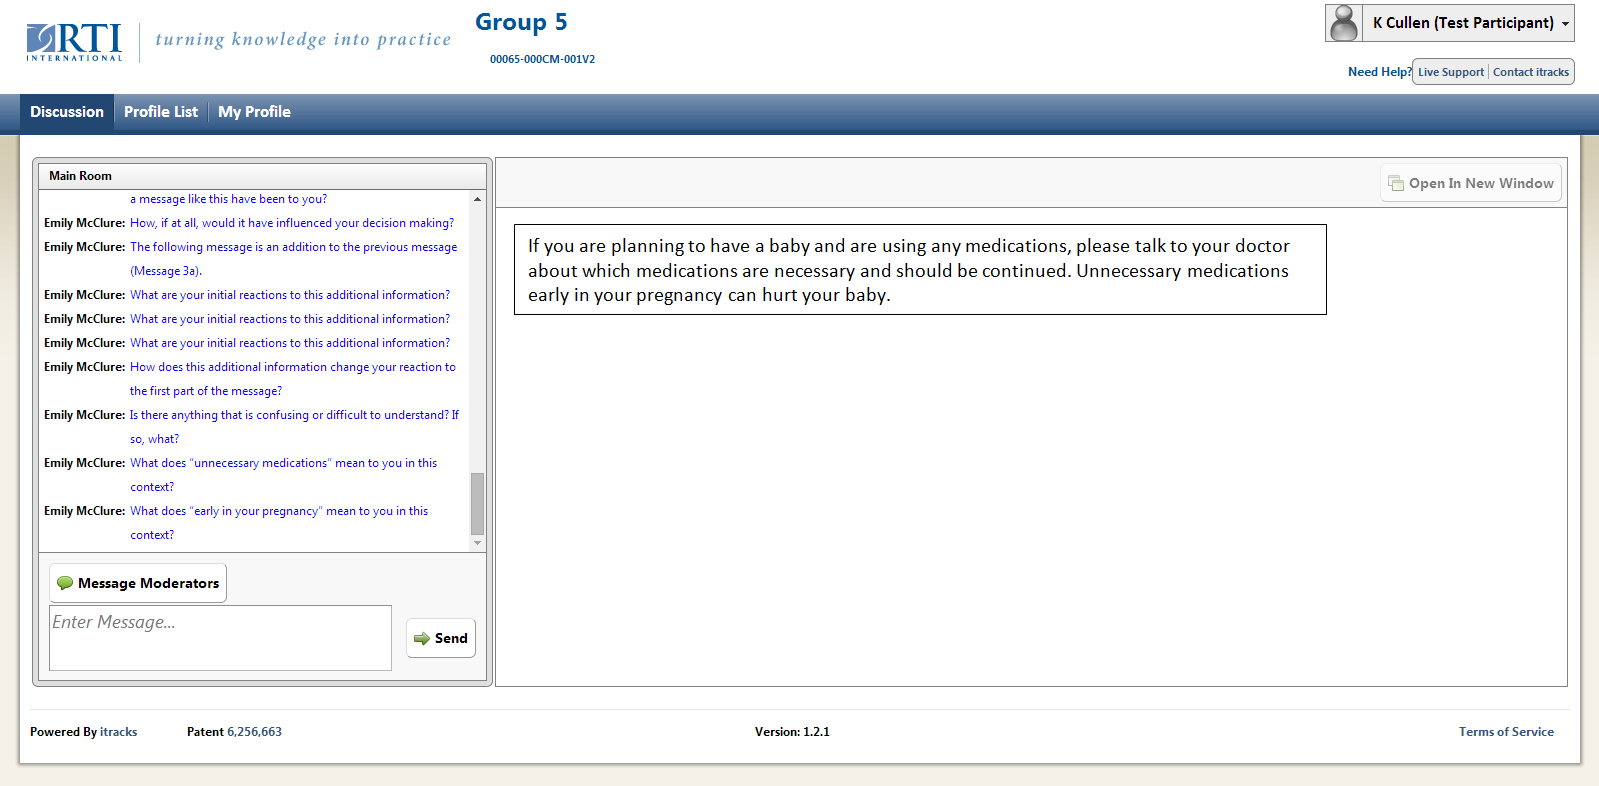Click the Main Room panel header
The width and height of the screenshot is (1599, 786).
[262, 176]
